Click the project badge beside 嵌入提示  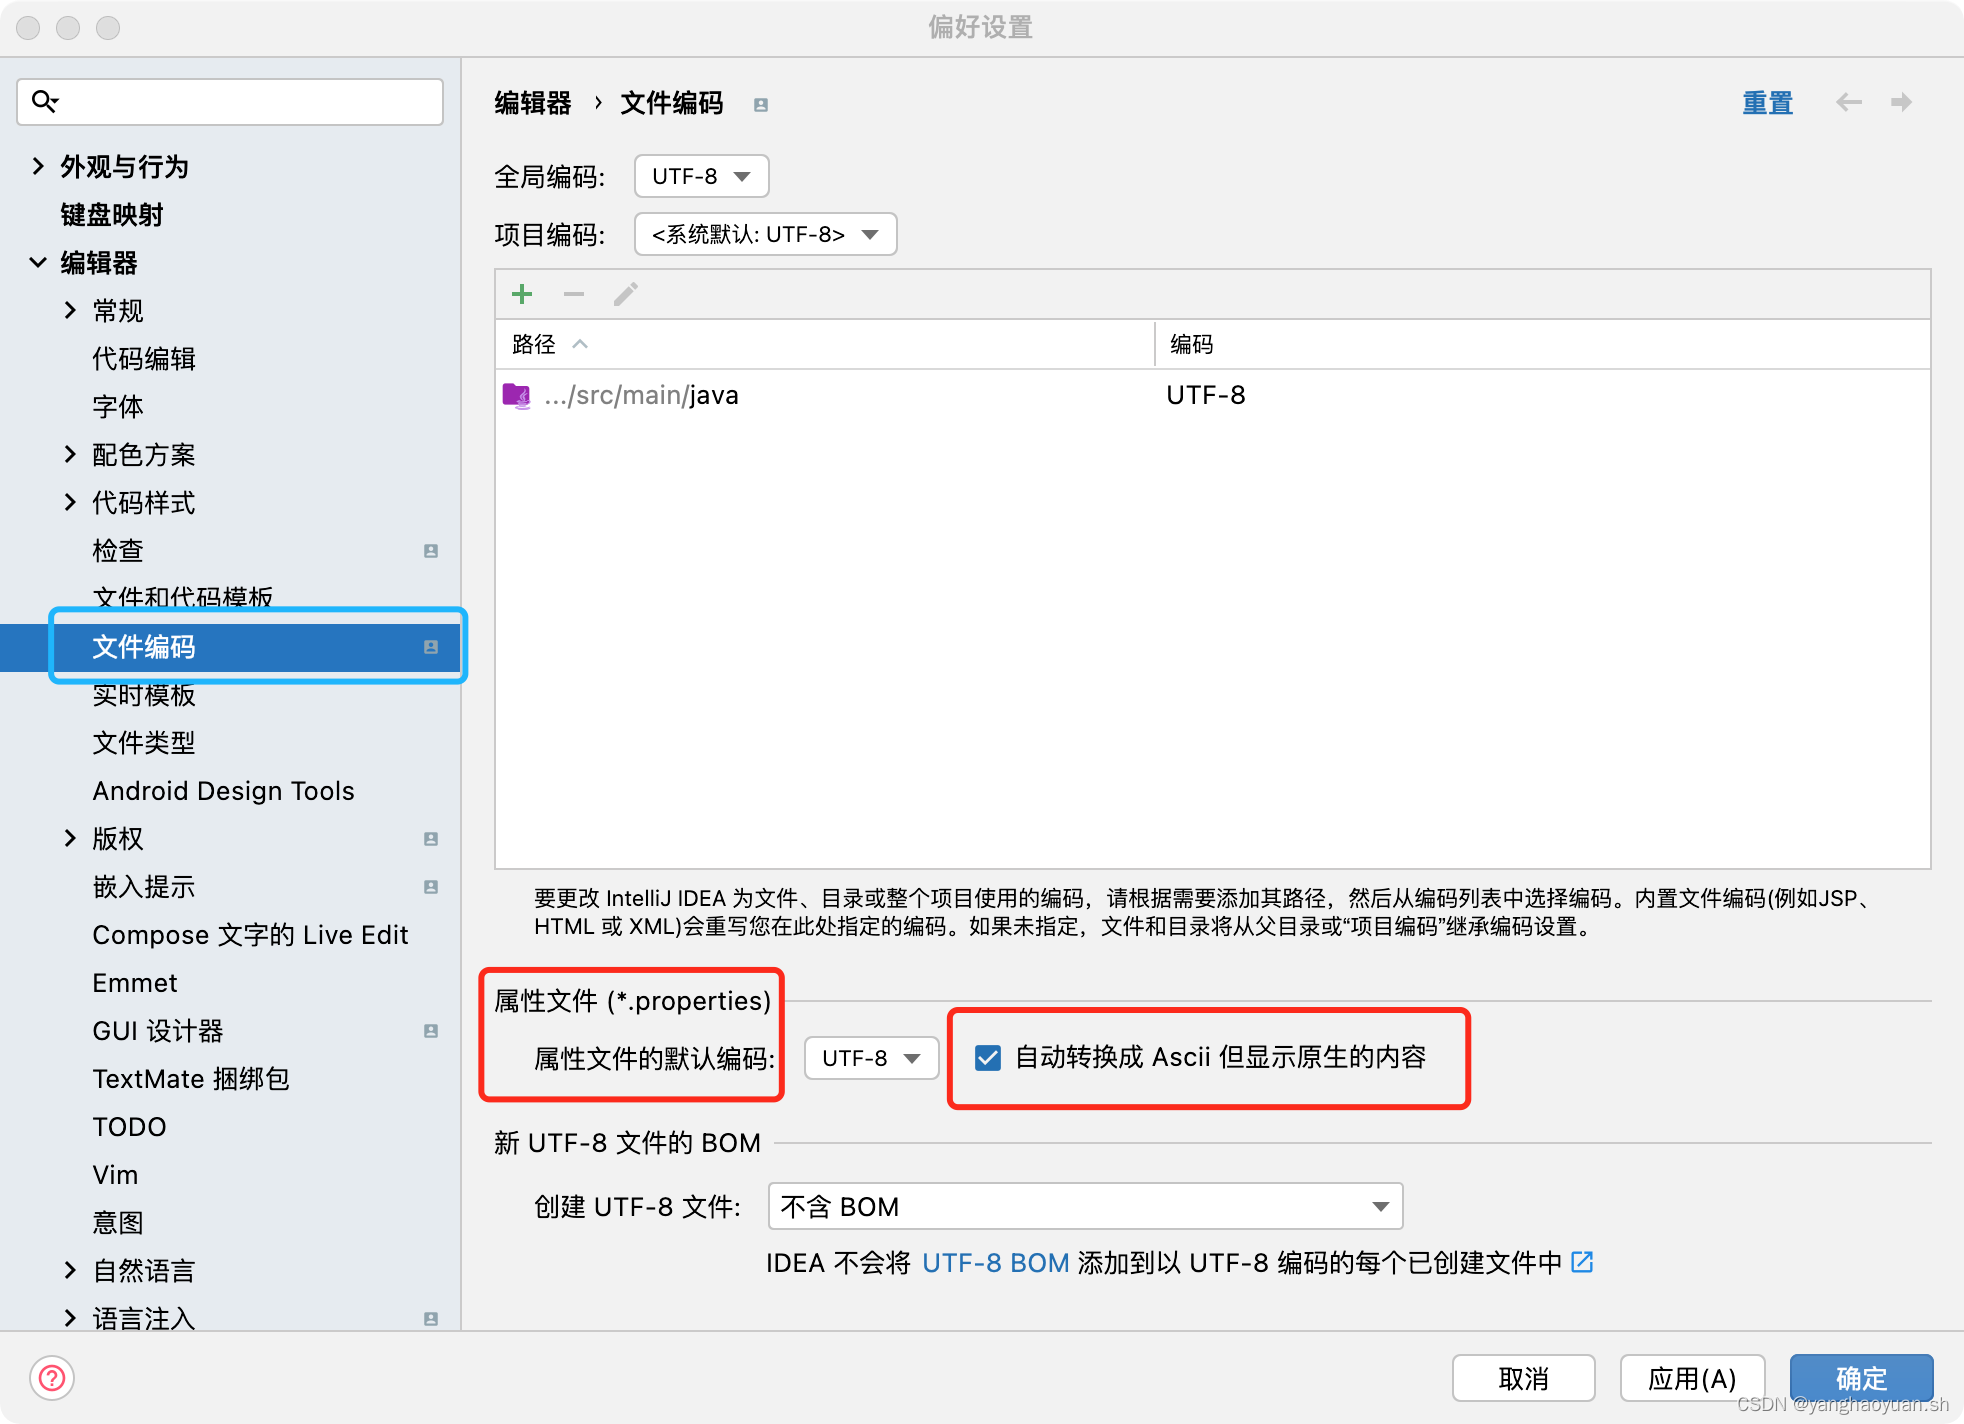(431, 887)
